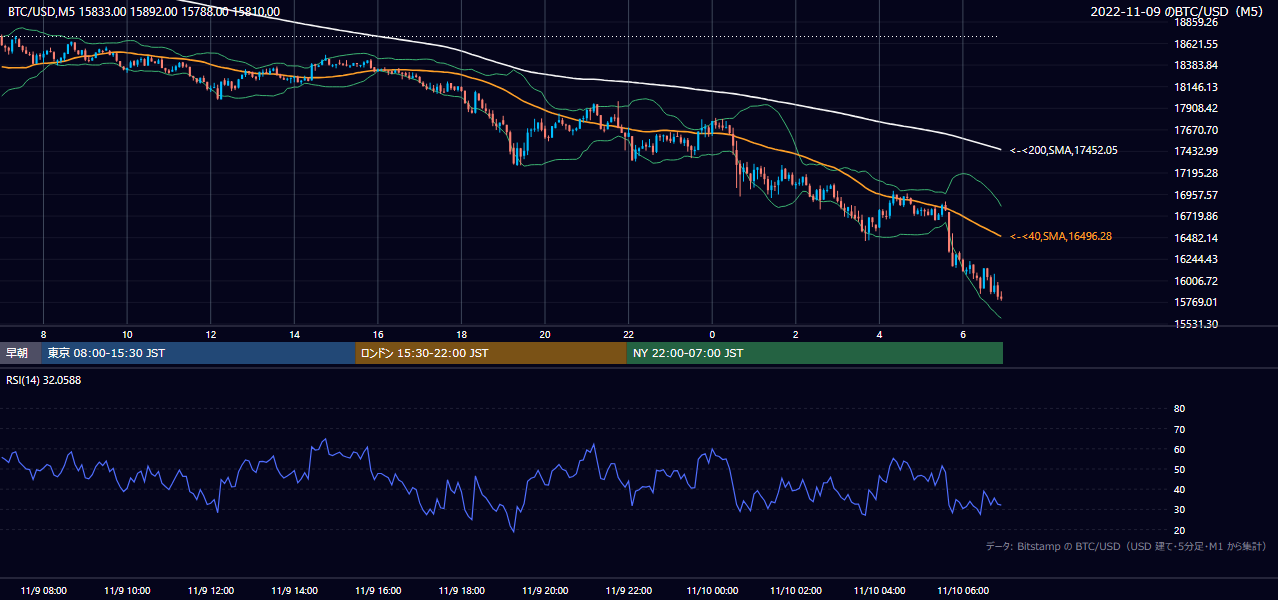Viewport: 1278px width, 600px height.
Task: Click price axis value 17670.70
Action: [x=1195, y=130]
